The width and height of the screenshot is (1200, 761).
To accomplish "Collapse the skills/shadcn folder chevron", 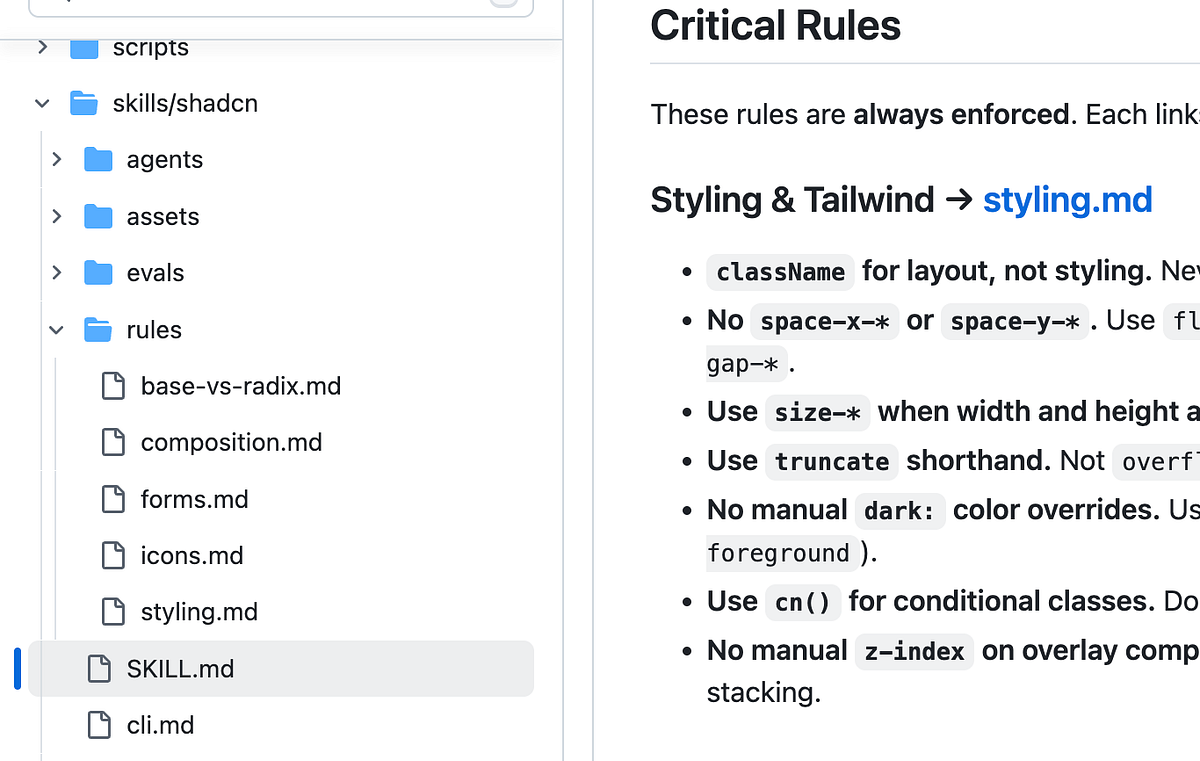I will tap(42, 103).
